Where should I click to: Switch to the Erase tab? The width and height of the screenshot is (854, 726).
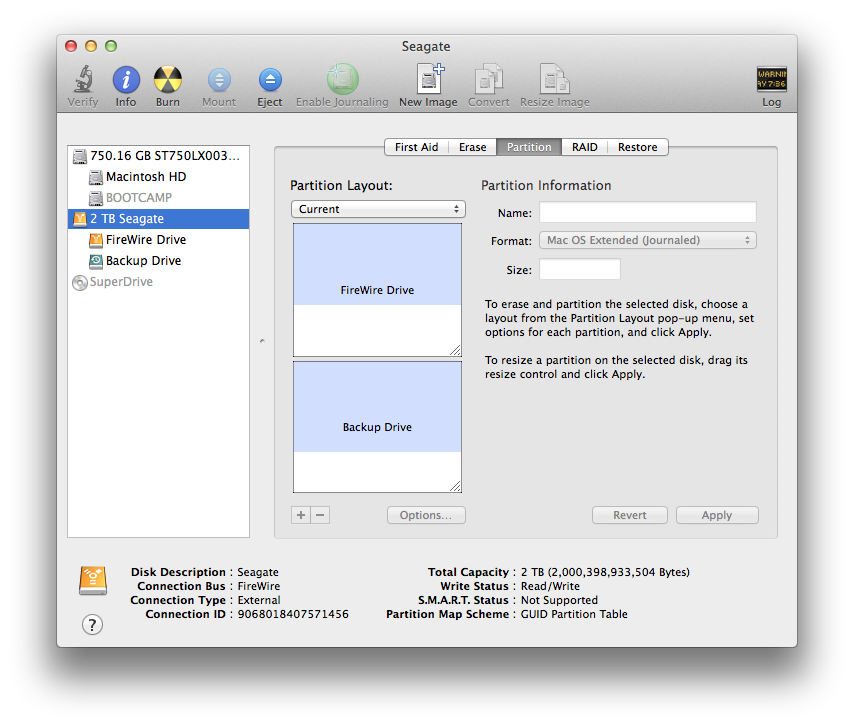[473, 147]
